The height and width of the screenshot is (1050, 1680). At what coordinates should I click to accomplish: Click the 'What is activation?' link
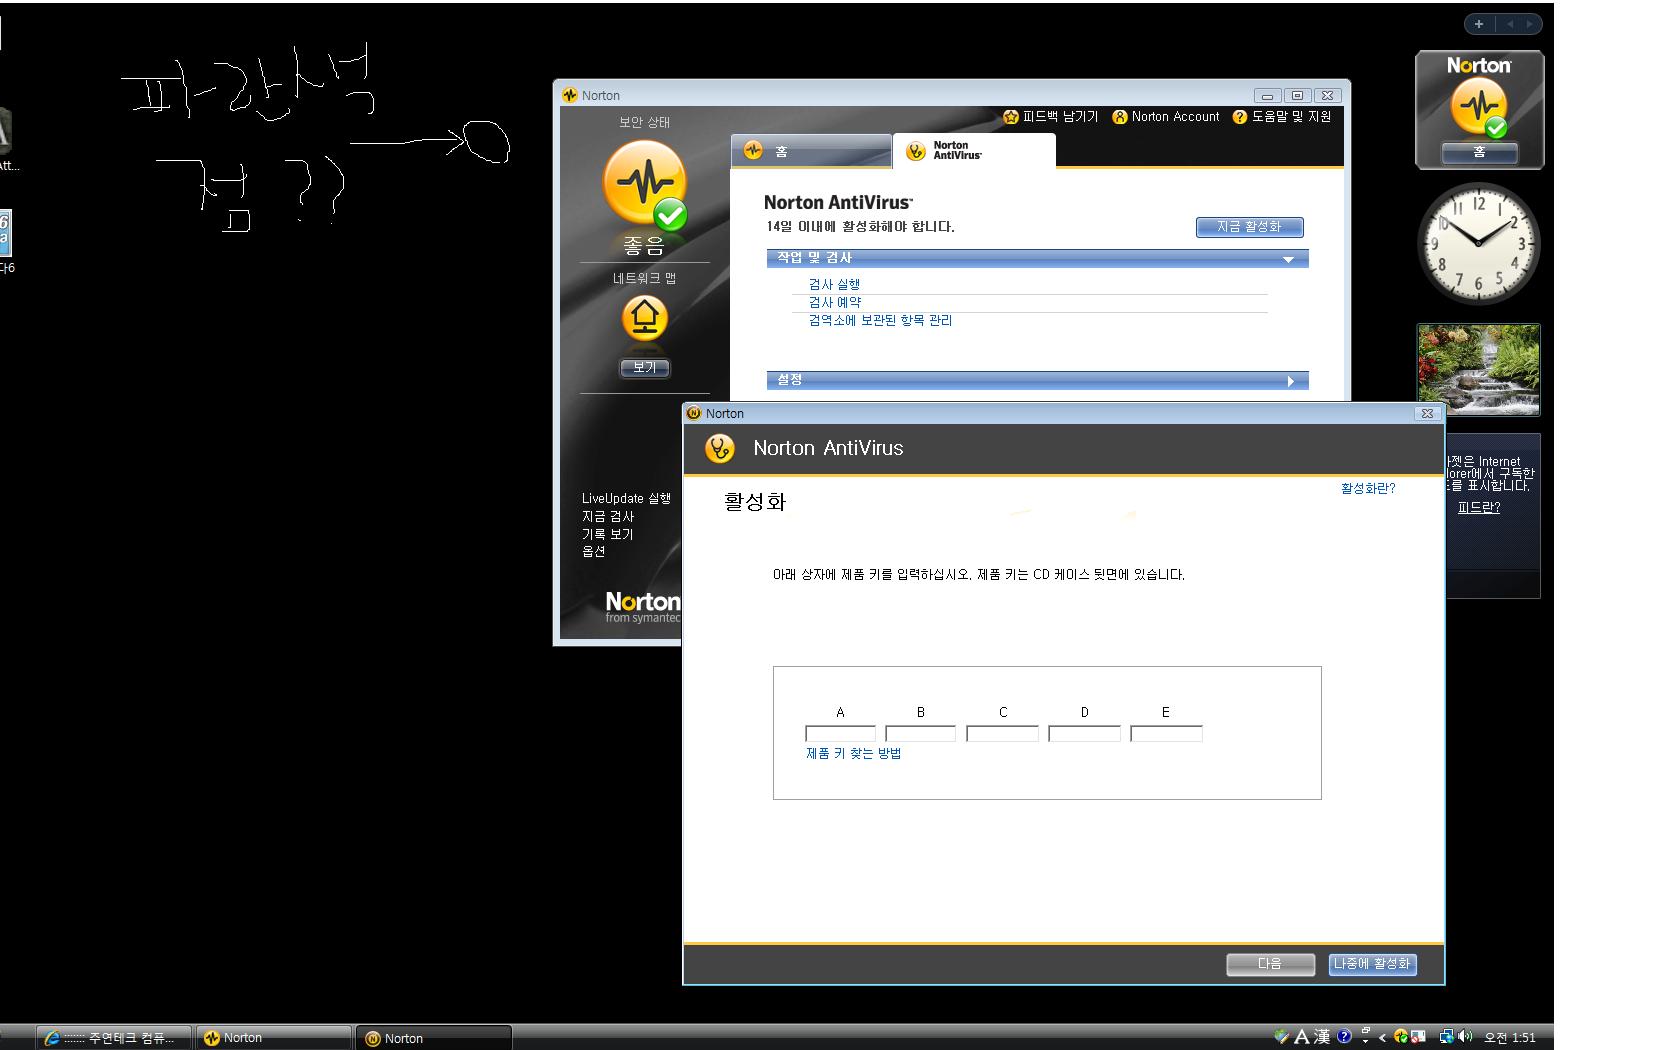[1368, 489]
